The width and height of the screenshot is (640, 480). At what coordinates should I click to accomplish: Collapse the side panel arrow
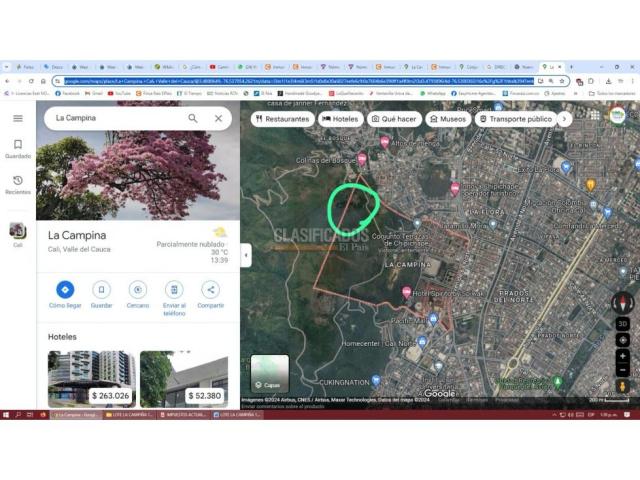(246, 255)
